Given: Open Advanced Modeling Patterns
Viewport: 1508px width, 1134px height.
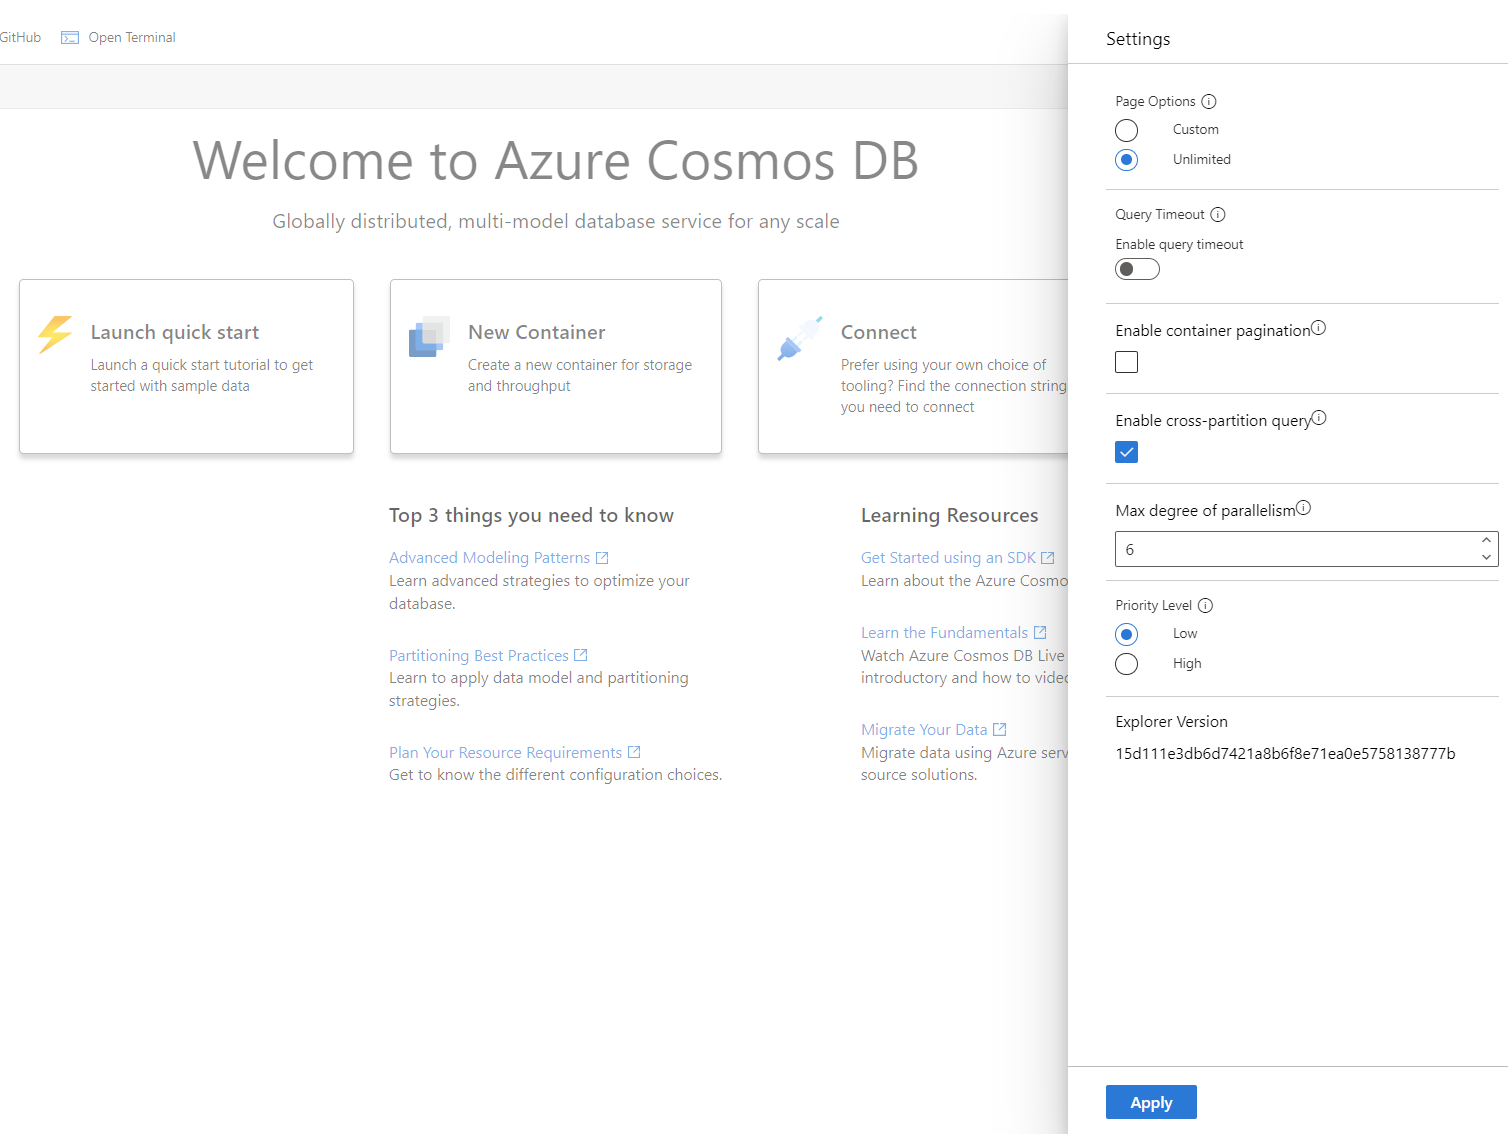Looking at the screenshot, I should coord(489,557).
